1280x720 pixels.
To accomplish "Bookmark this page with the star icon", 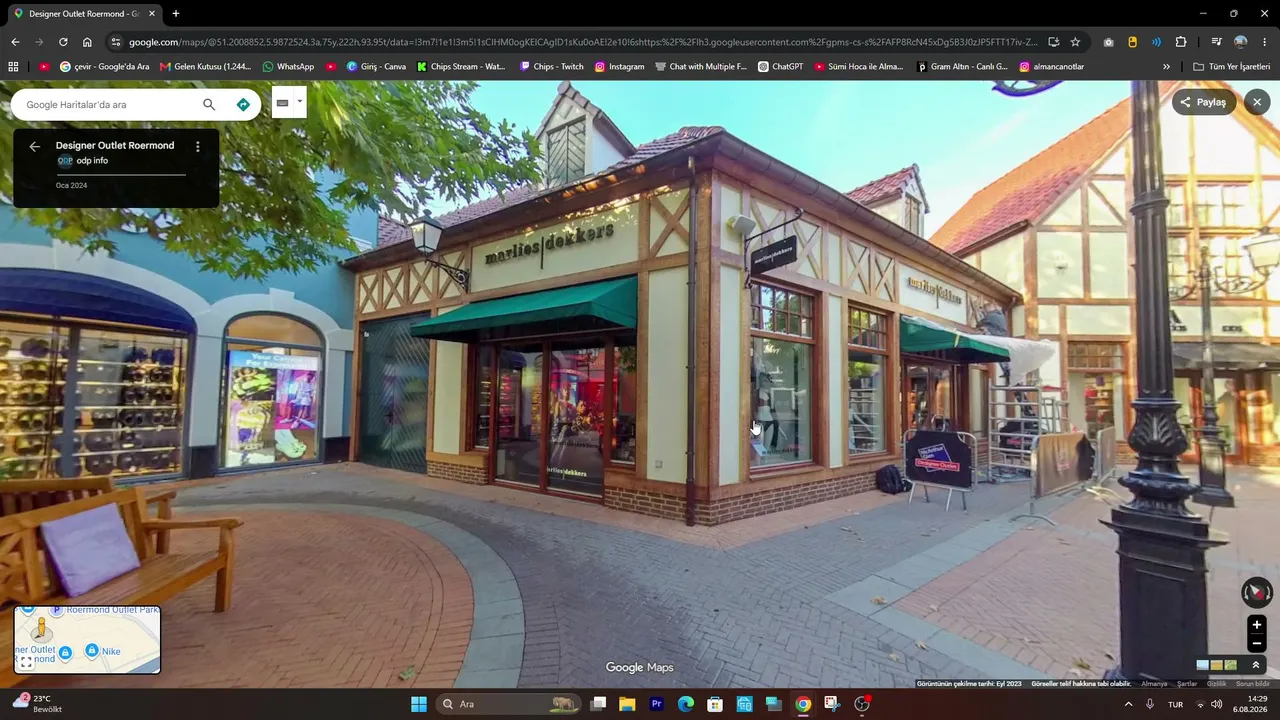I will point(1075,42).
